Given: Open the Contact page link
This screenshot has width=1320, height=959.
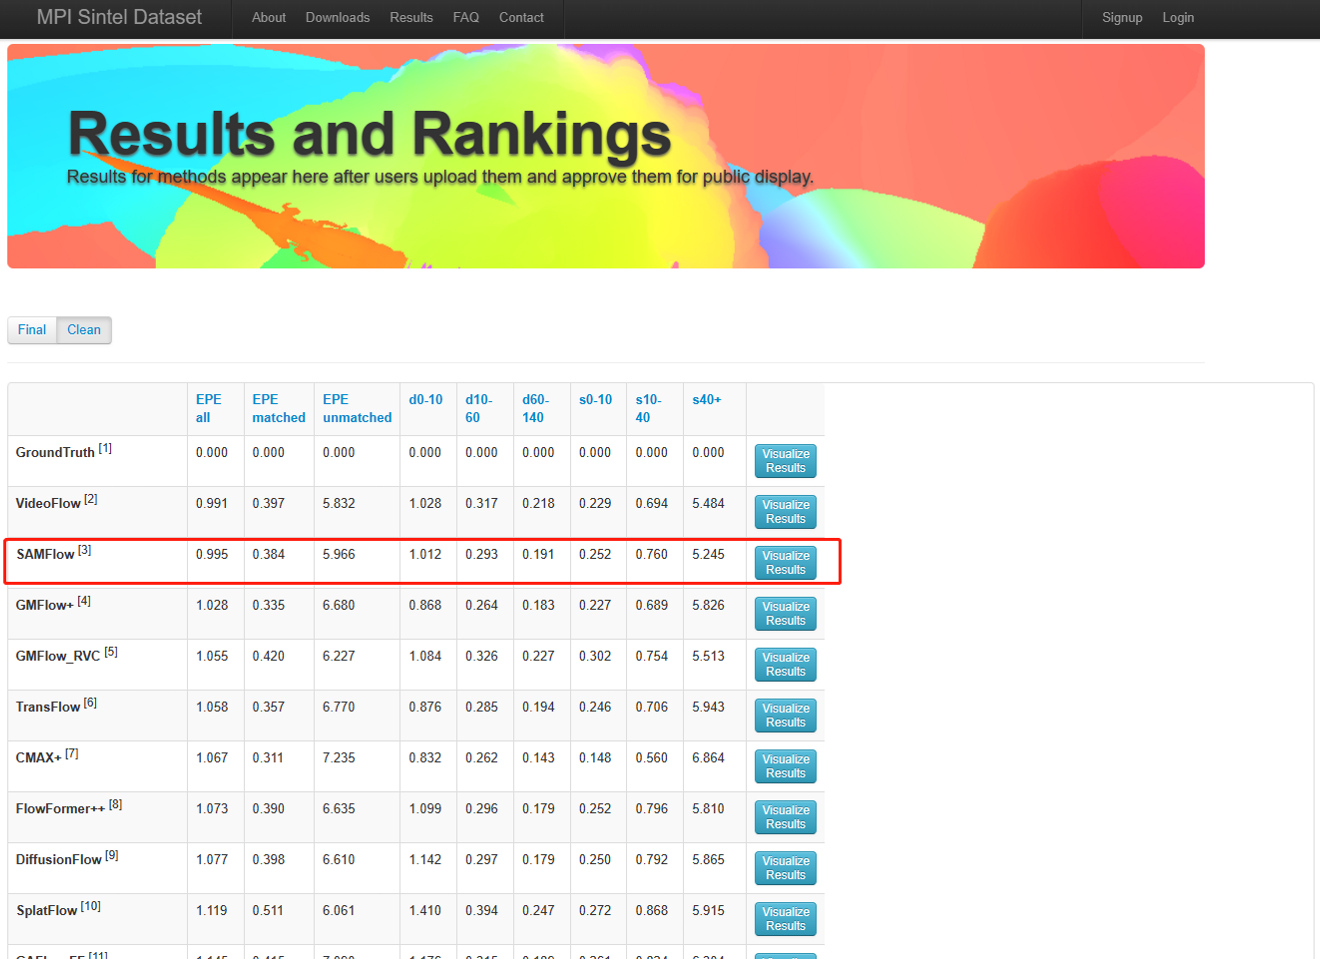Looking at the screenshot, I should pos(521,18).
